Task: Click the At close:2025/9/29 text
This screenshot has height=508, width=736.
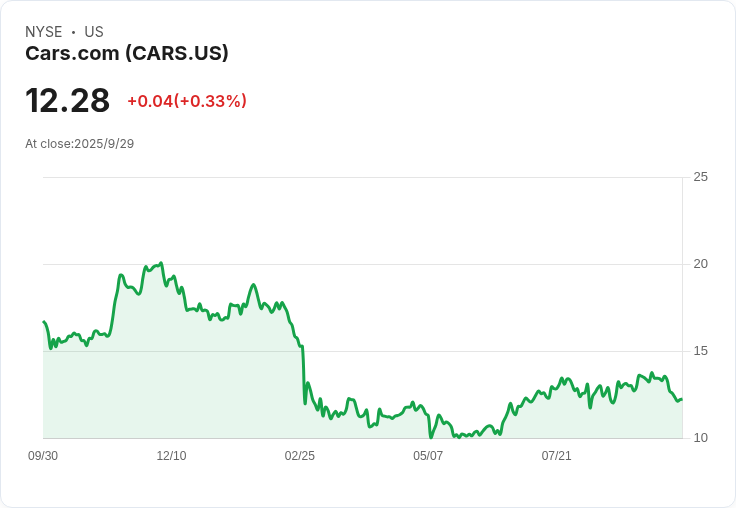Action: pyautogui.click(x=79, y=144)
